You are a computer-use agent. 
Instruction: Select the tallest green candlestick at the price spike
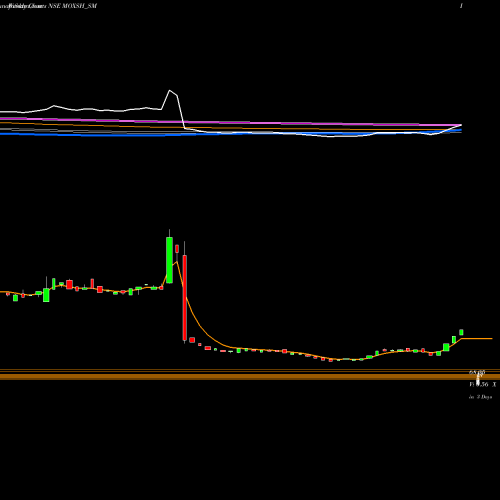169,260
